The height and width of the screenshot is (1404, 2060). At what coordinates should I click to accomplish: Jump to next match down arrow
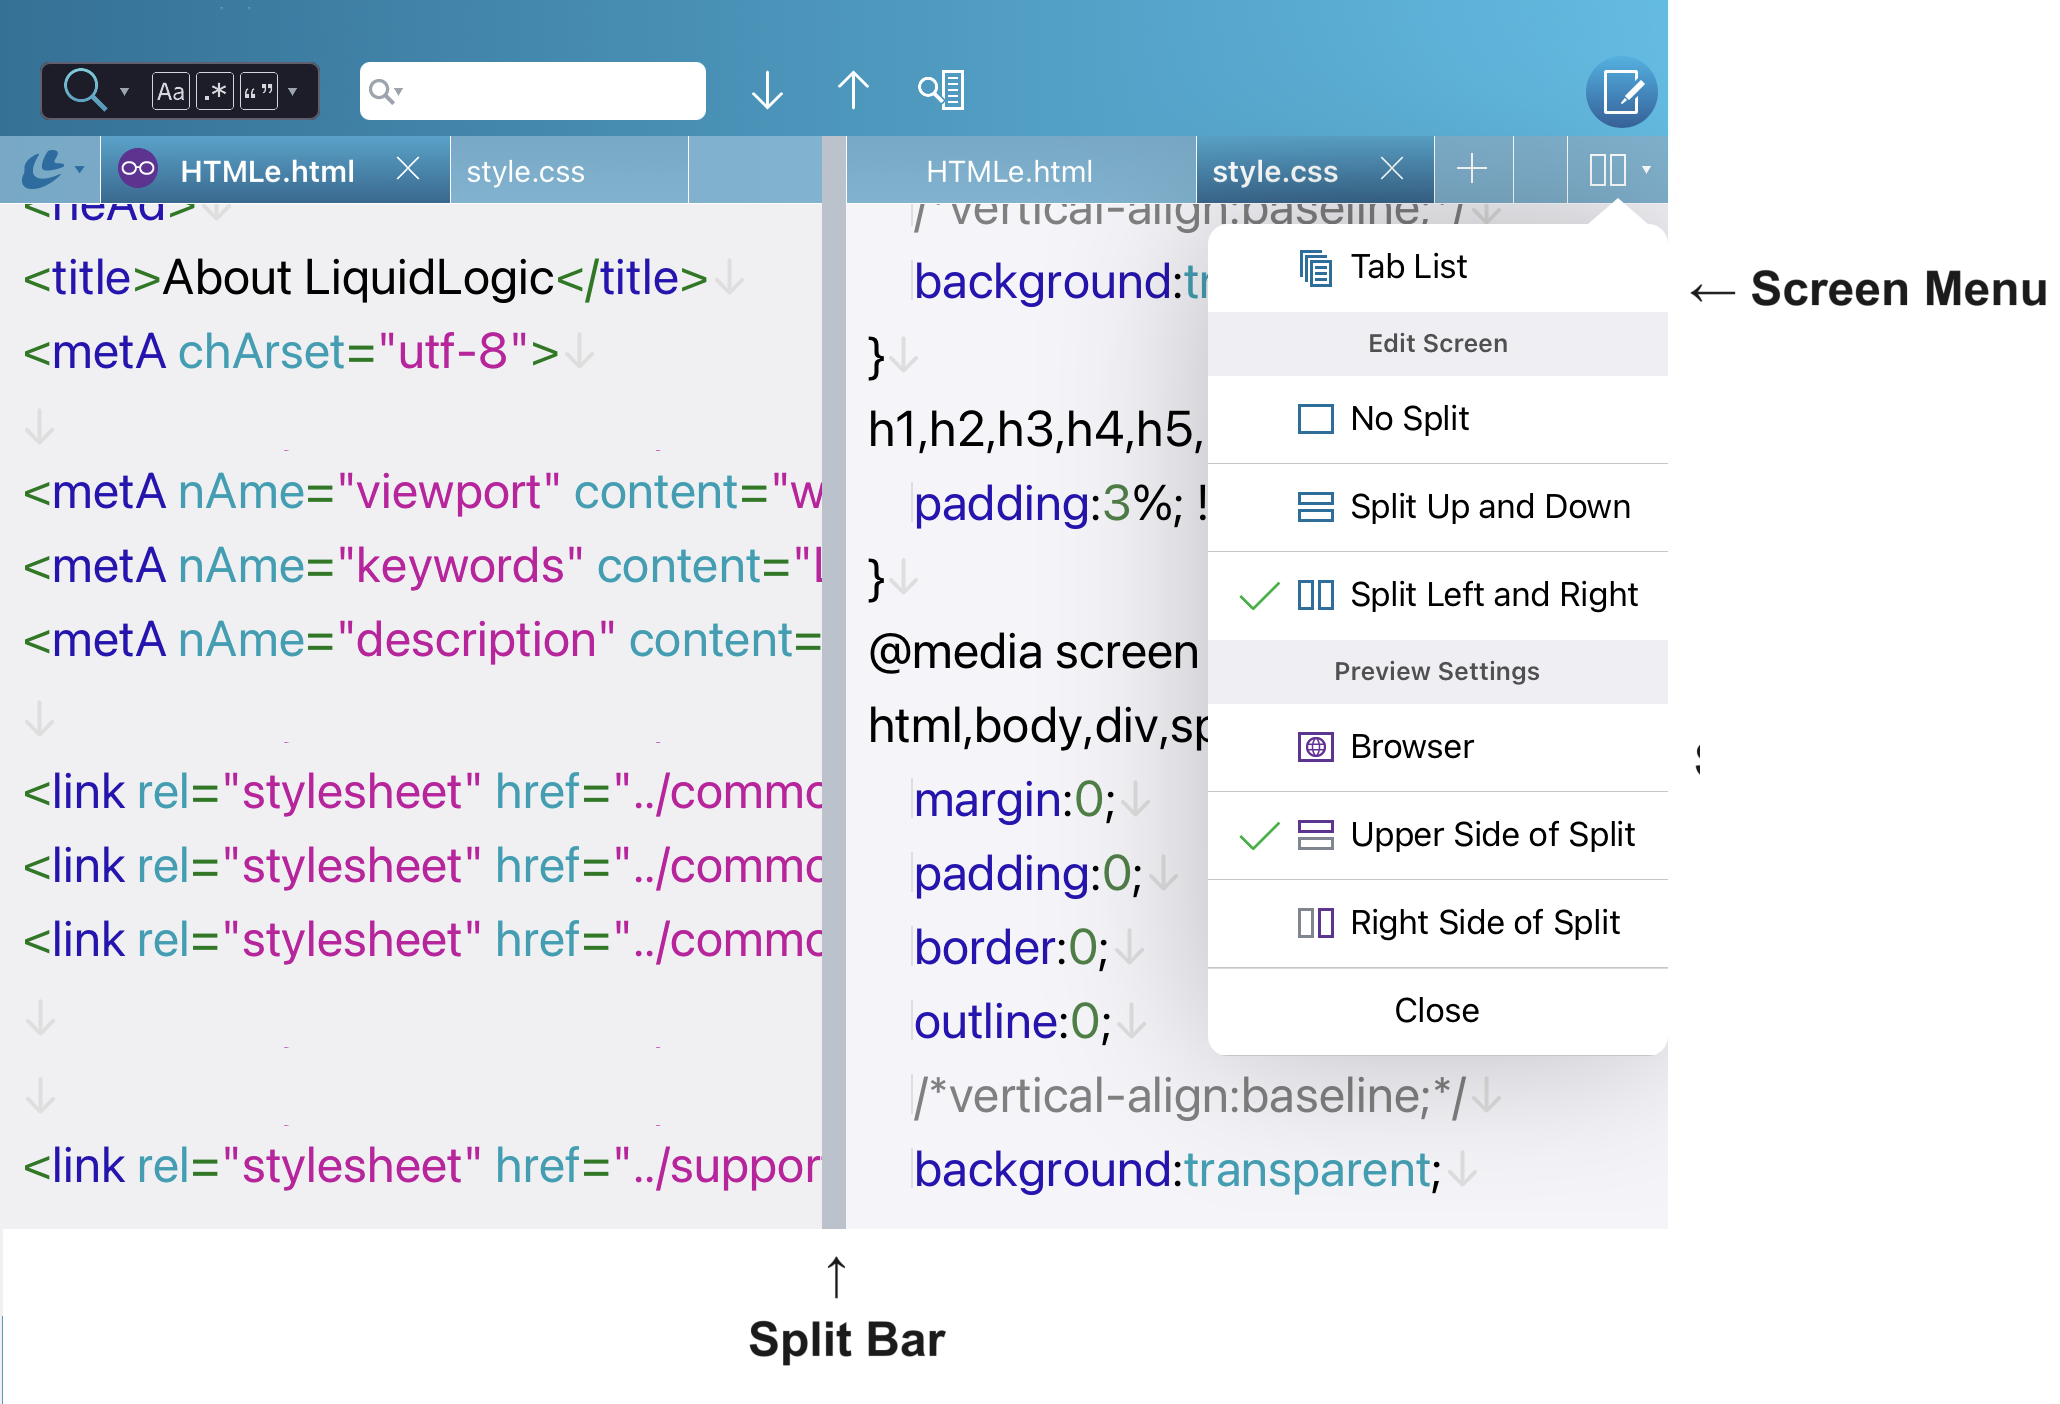pos(767,90)
